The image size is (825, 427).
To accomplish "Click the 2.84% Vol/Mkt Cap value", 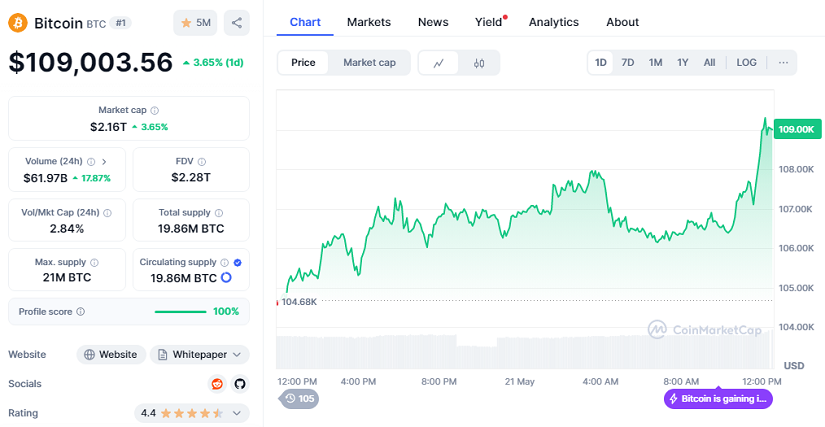I will click(67, 229).
